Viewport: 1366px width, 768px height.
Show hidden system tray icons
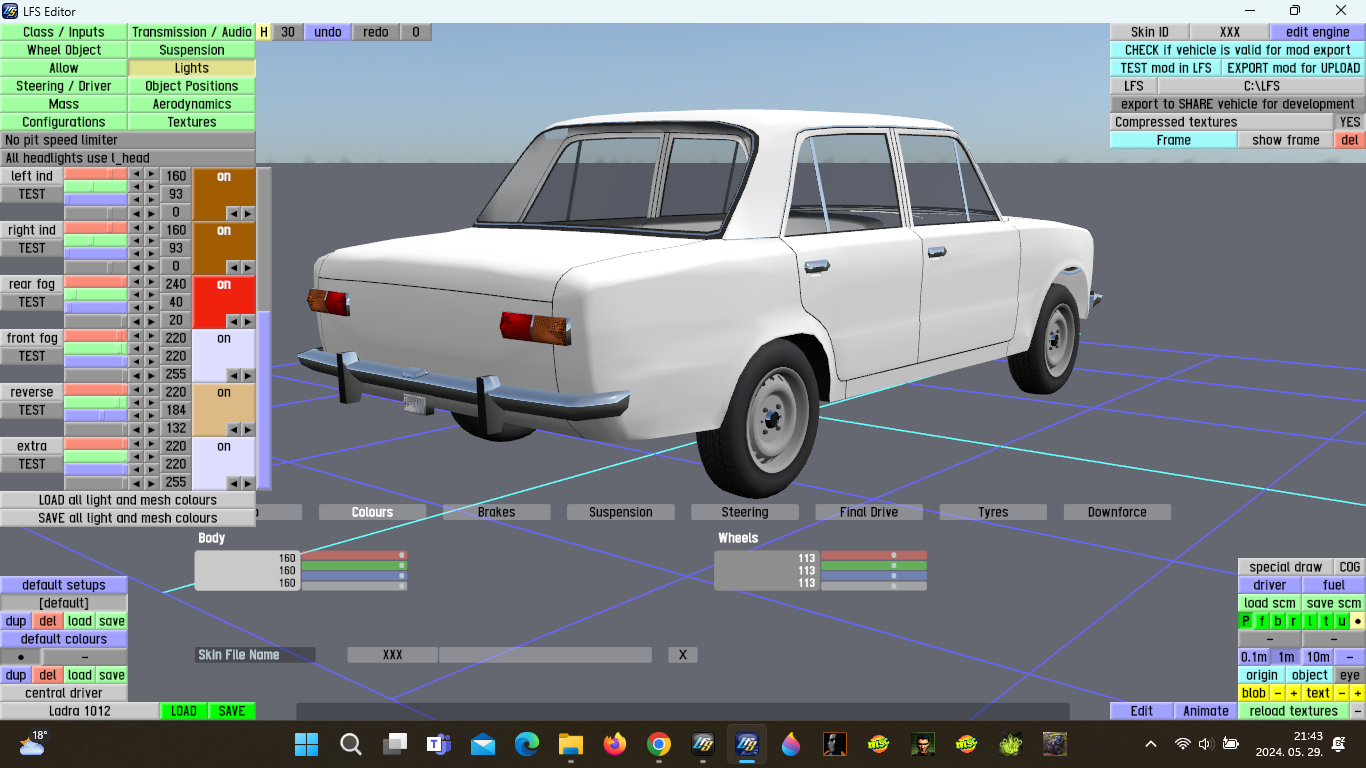(x=1151, y=744)
